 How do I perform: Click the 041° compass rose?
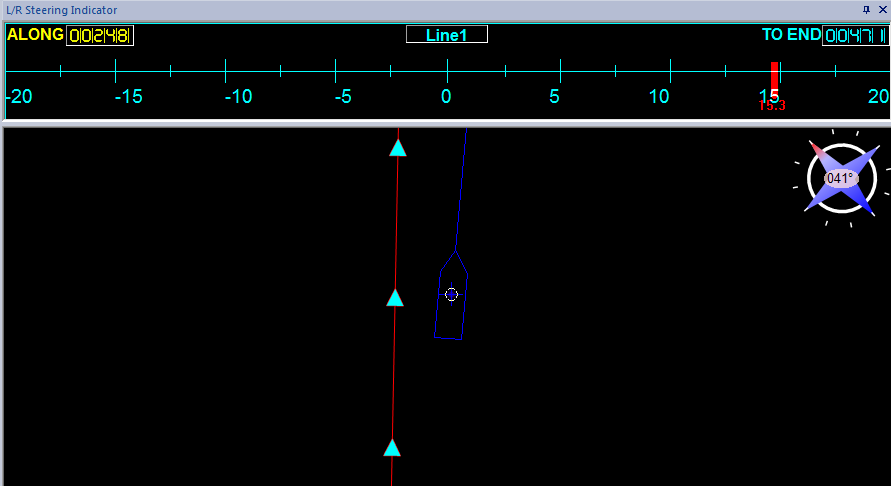(x=842, y=178)
